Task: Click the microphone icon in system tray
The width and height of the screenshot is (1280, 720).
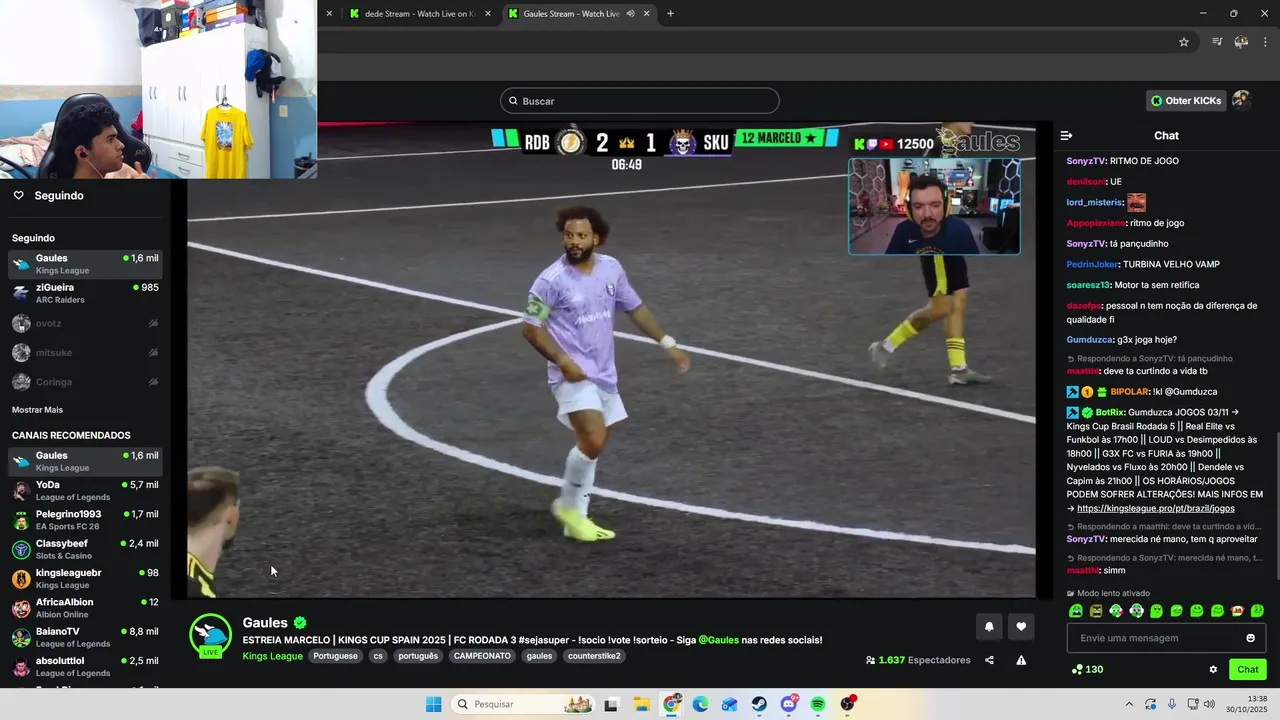Action: point(1172,704)
